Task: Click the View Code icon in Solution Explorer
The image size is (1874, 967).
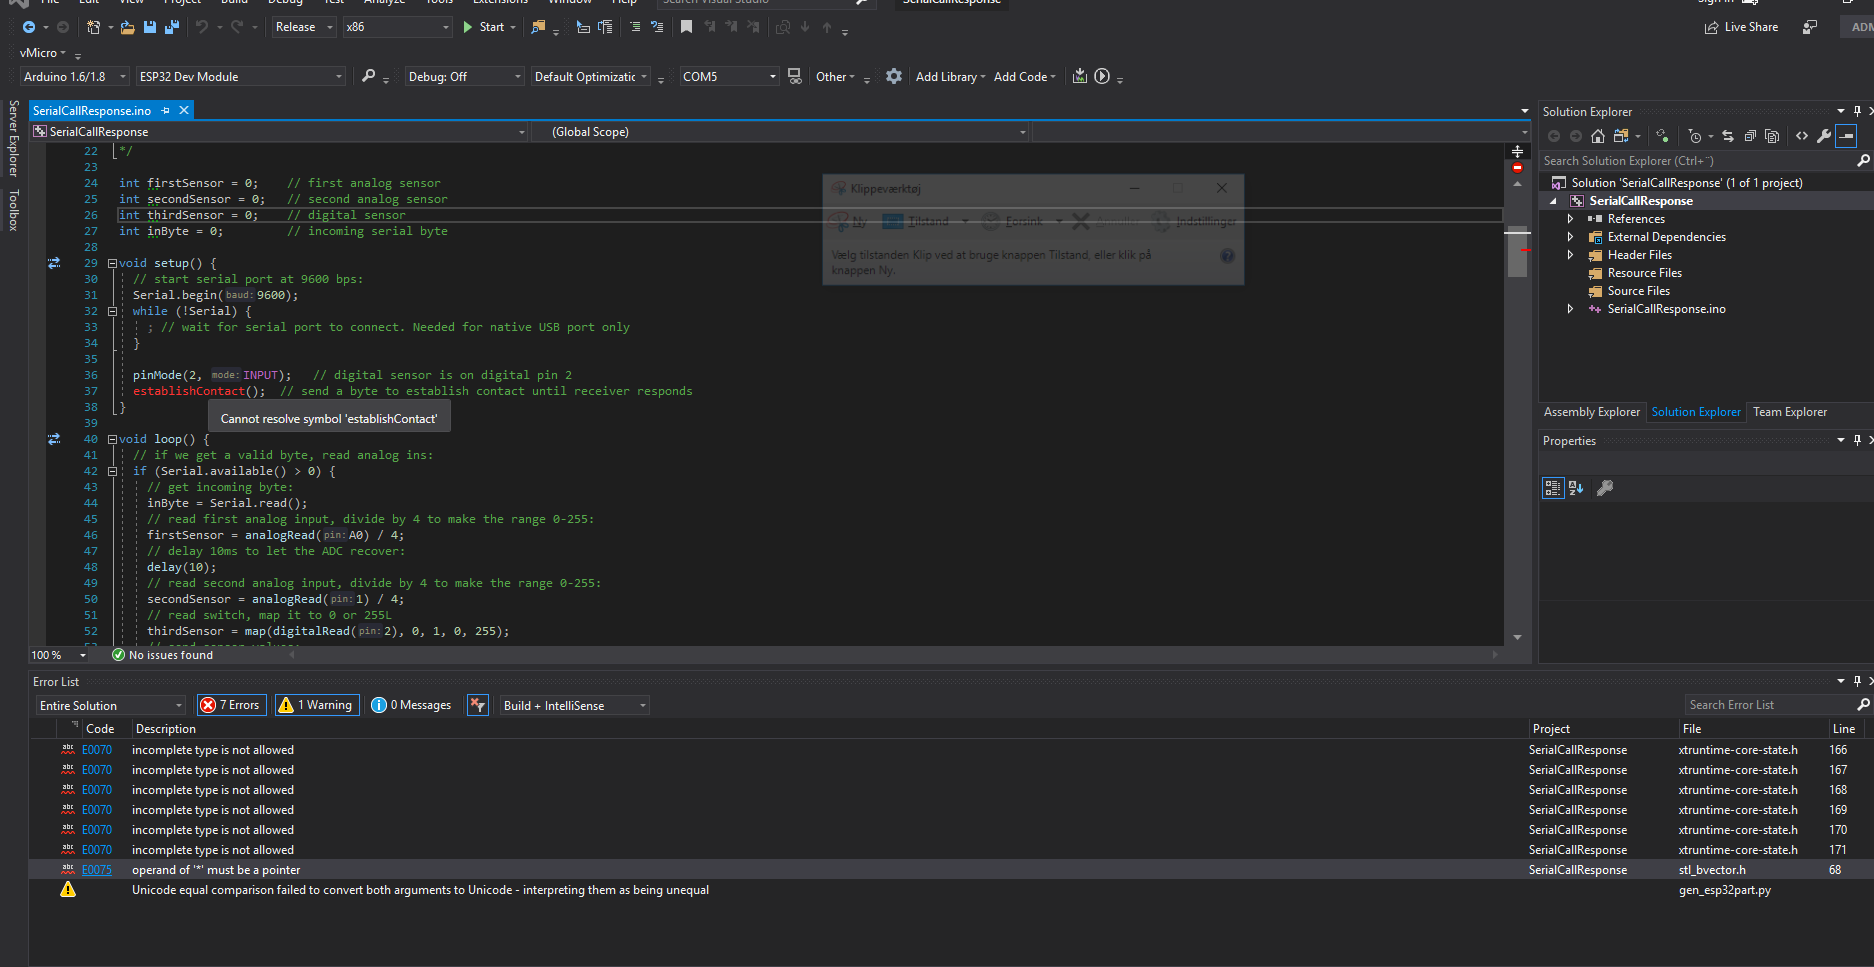Action: point(1802,136)
